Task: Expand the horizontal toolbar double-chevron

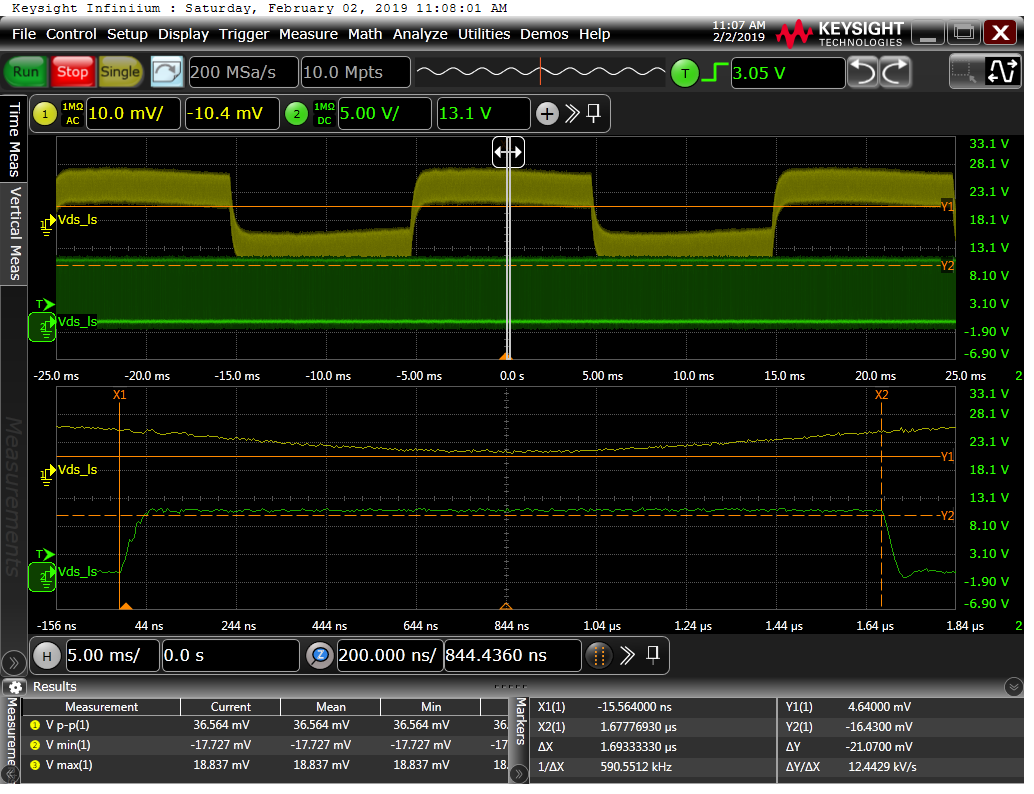Action: point(628,656)
